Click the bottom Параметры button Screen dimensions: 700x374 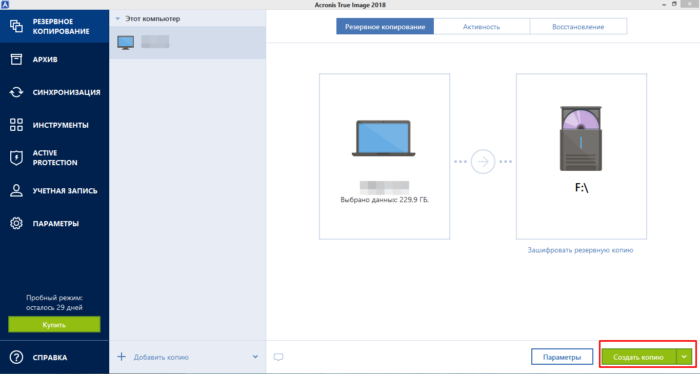[562, 357]
